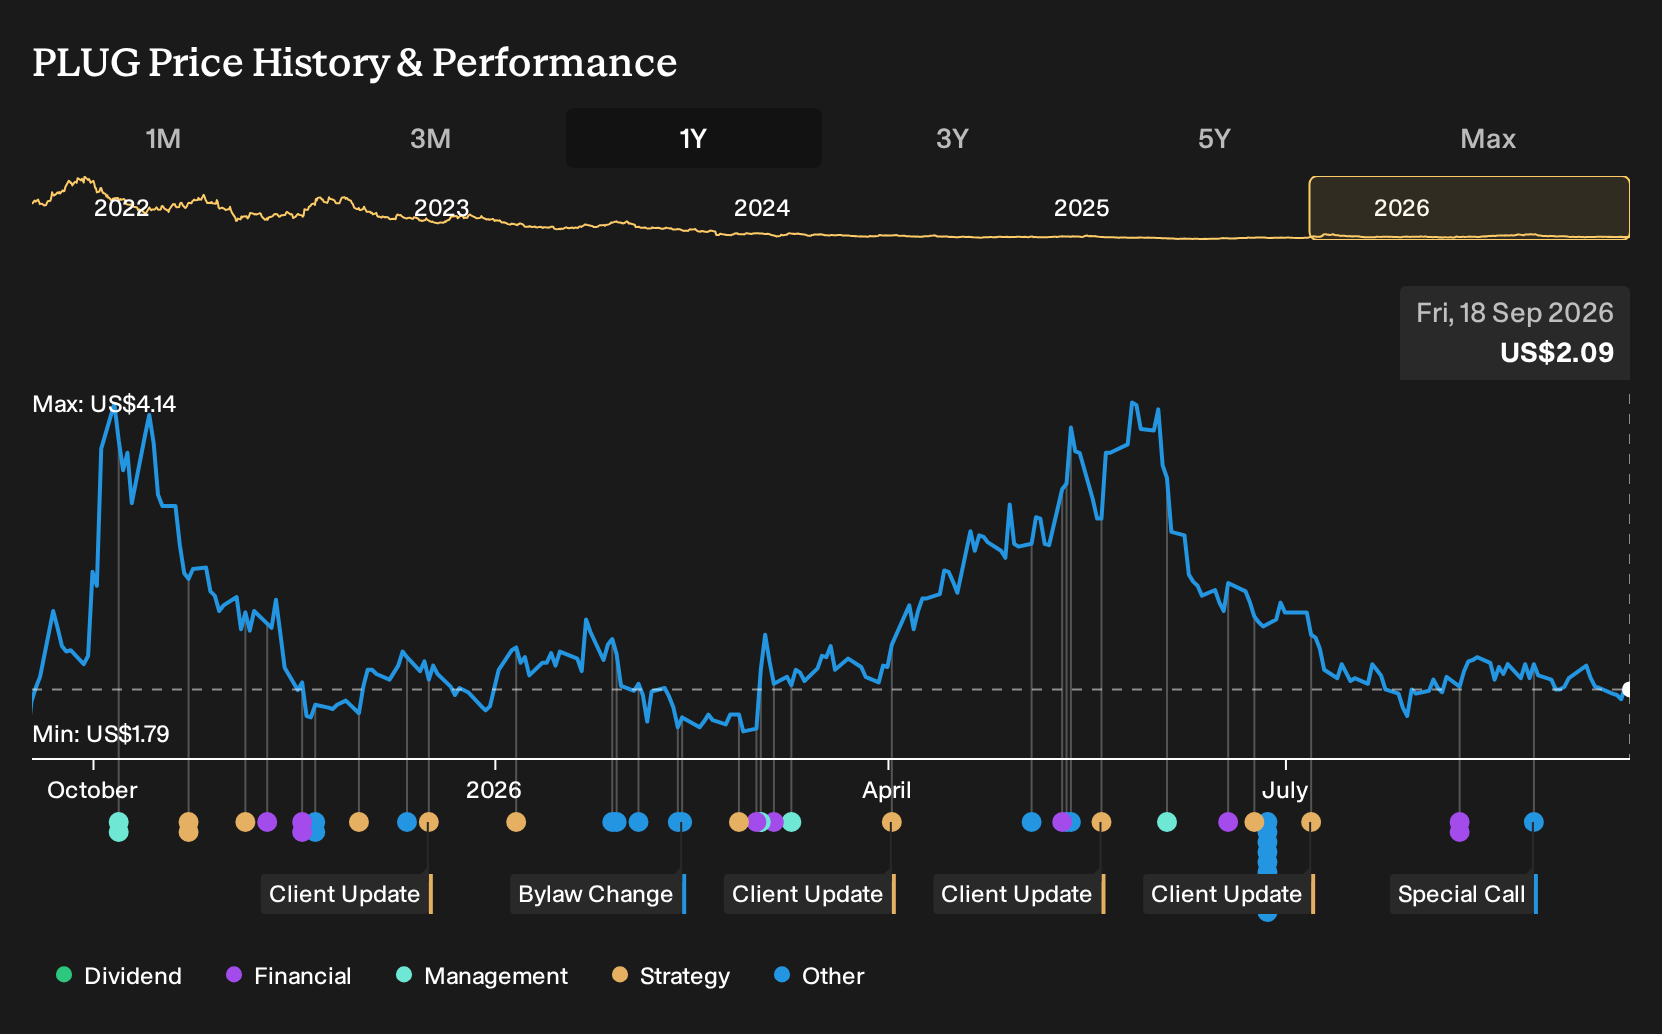
Task: Click the purple Financial legend dot
Action: click(234, 974)
